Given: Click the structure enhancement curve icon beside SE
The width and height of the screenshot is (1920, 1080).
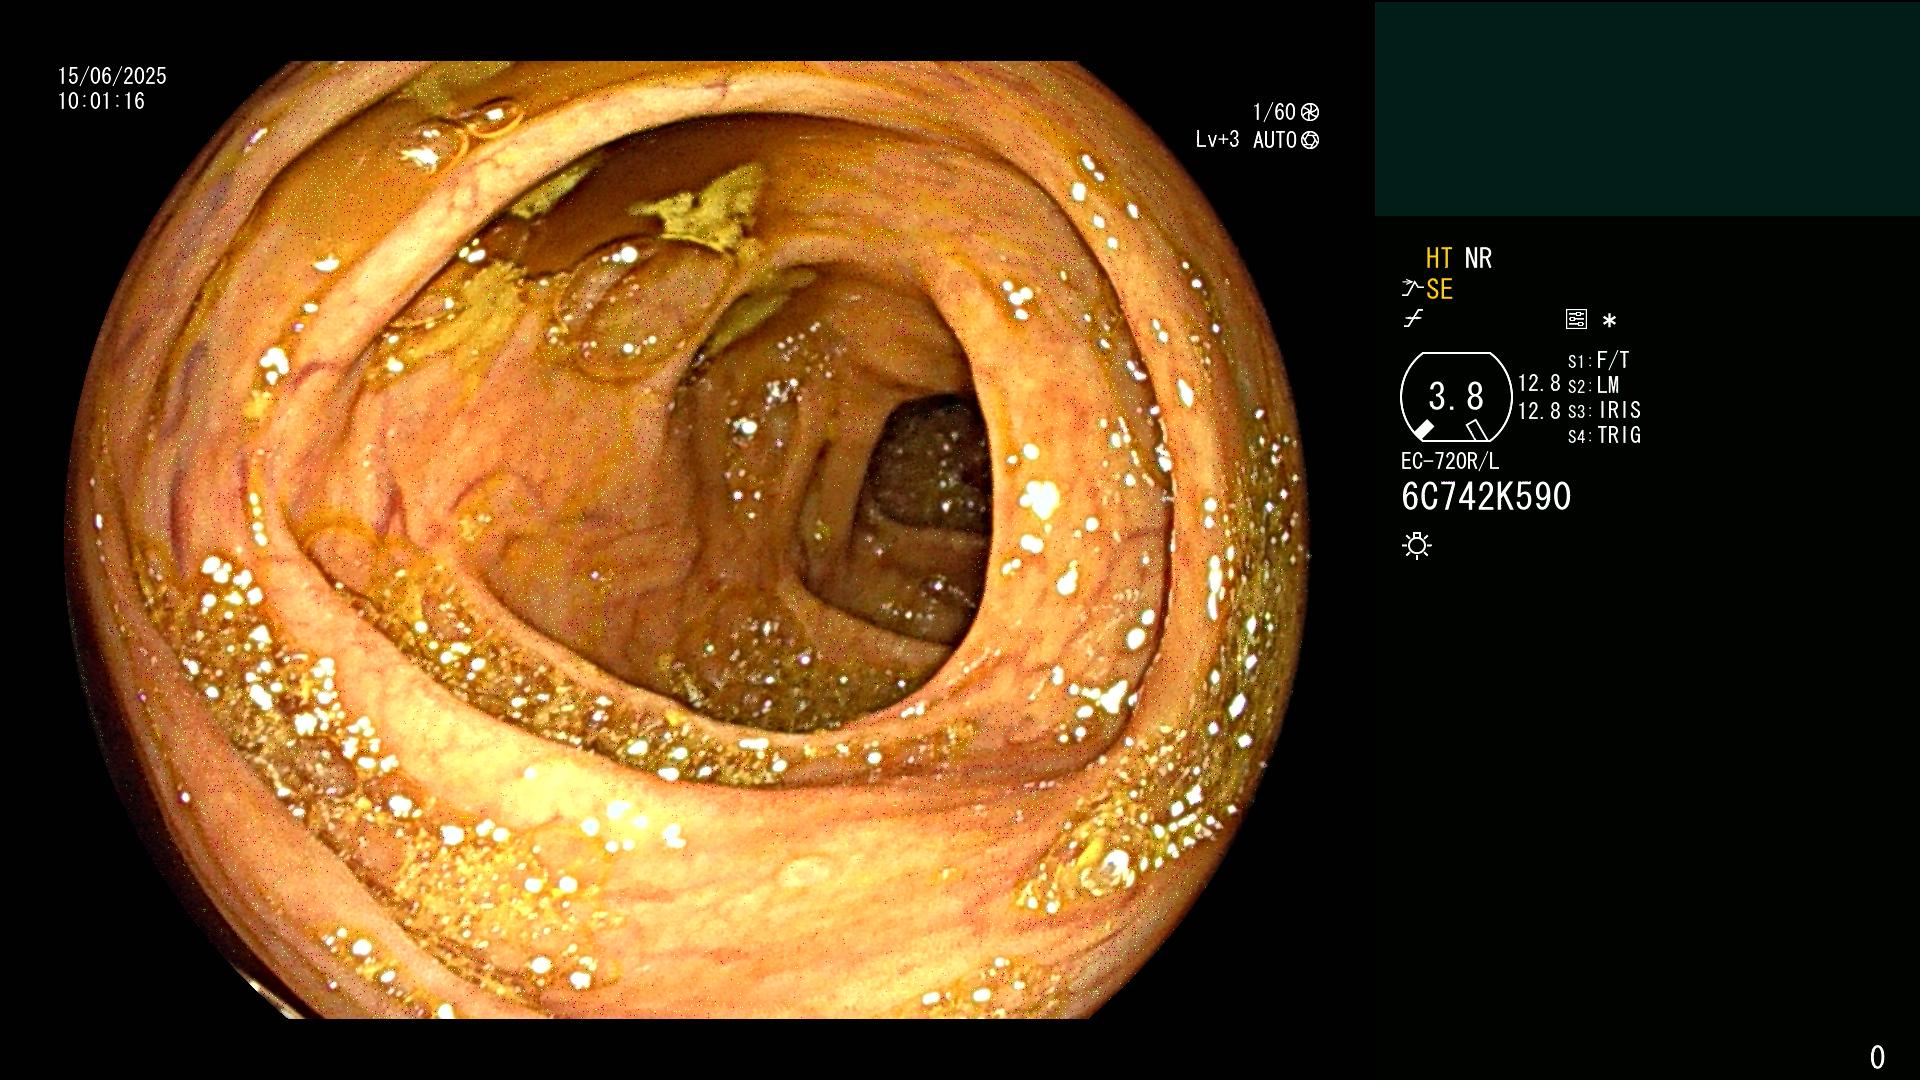Looking at the screenshot, I should 1412,289.
